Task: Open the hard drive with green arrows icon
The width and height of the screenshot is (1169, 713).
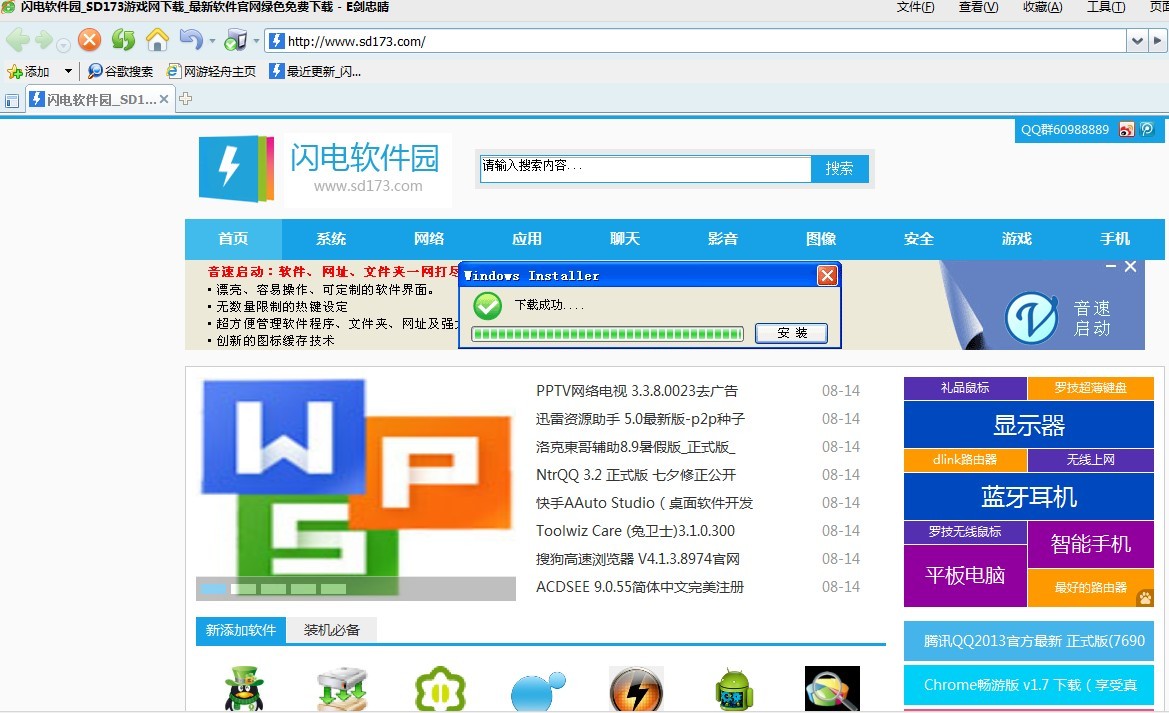Action: 342,688
